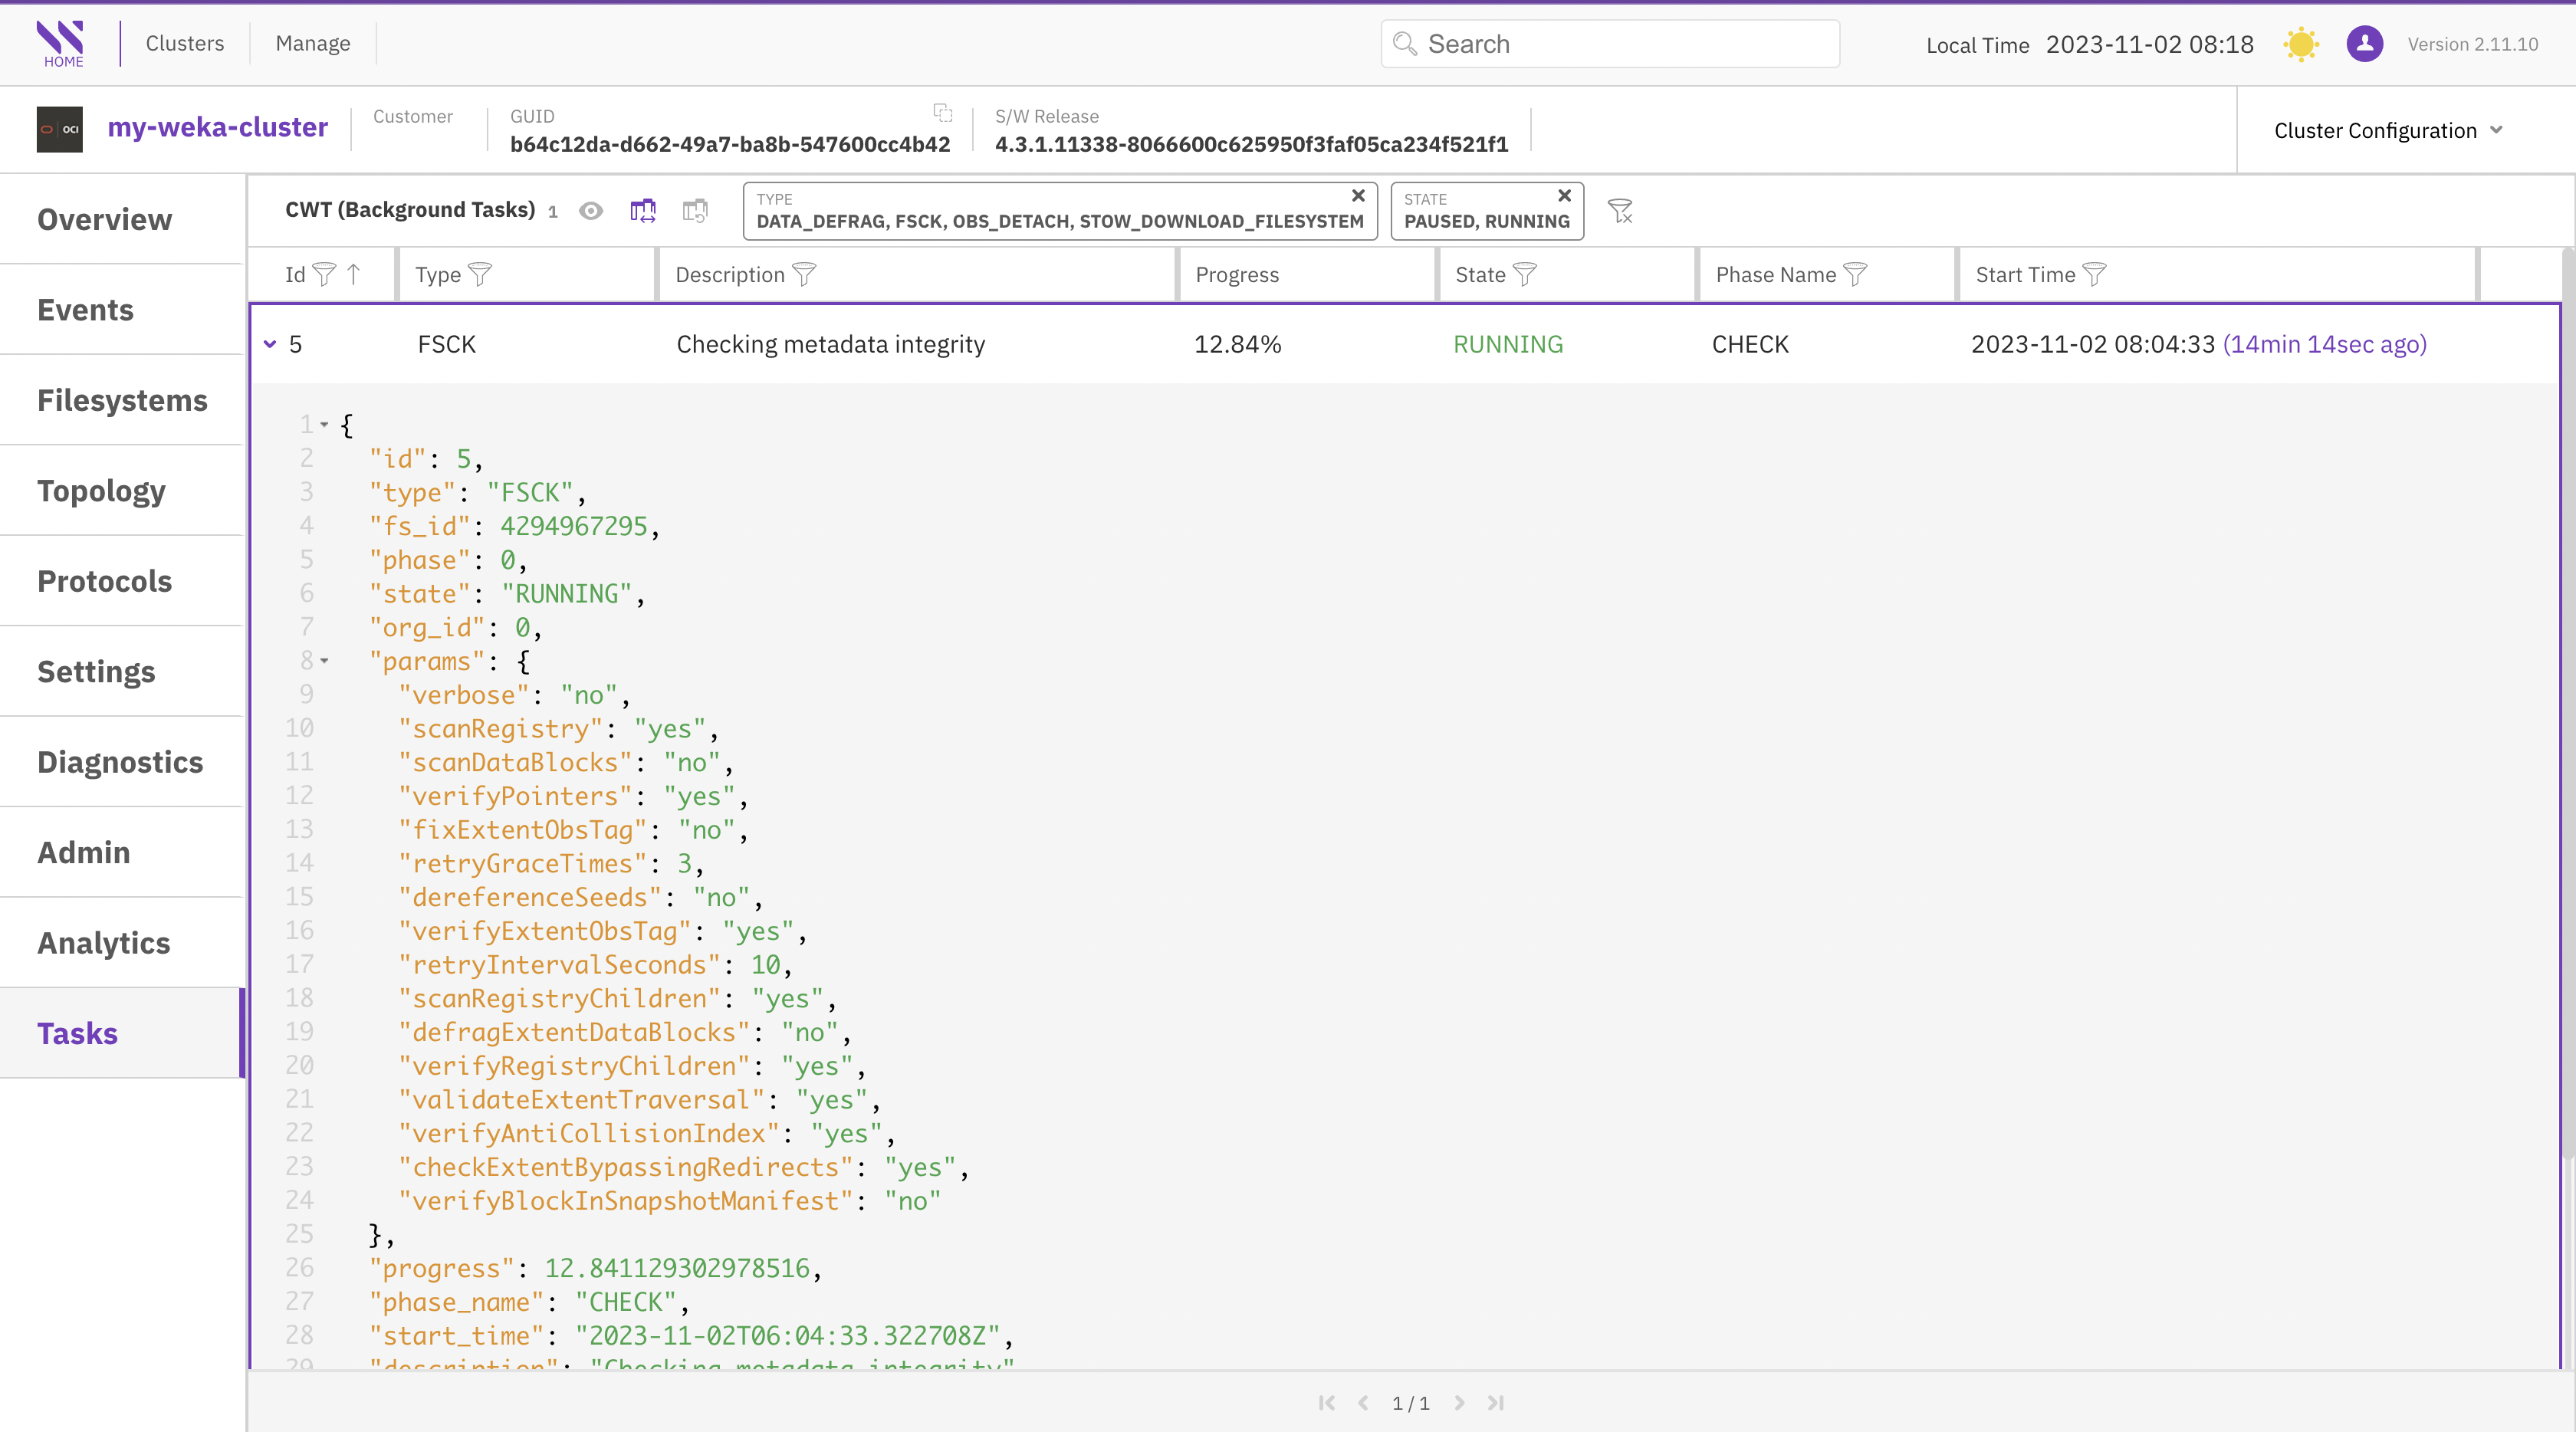Collapse the JSON params block arrow

click(324, 661)
